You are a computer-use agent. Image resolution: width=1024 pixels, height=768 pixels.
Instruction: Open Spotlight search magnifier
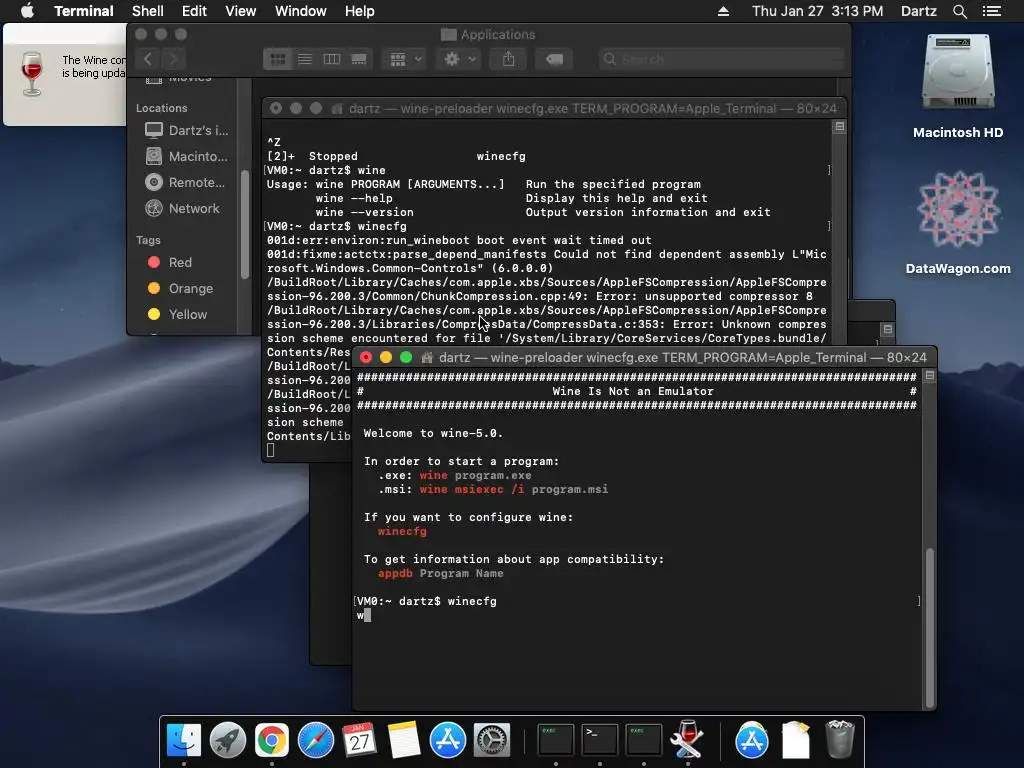point(959,11)
